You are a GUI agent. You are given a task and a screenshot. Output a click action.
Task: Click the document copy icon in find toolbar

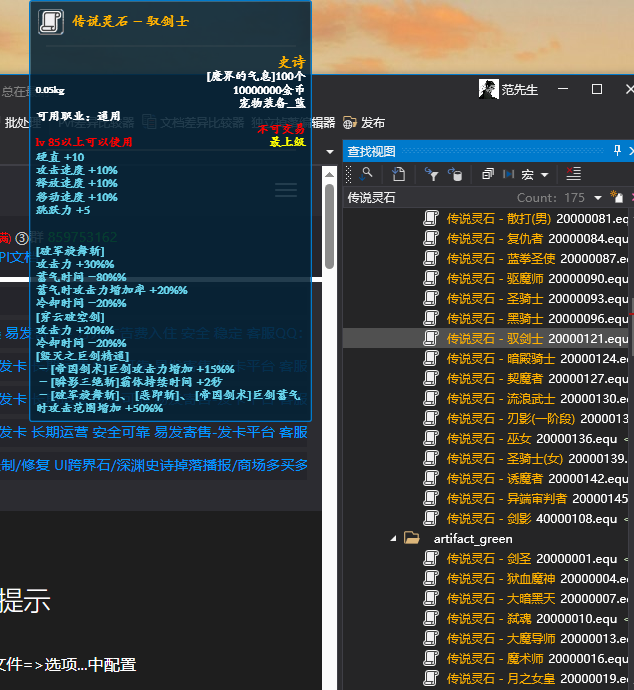tap(398, 174)
